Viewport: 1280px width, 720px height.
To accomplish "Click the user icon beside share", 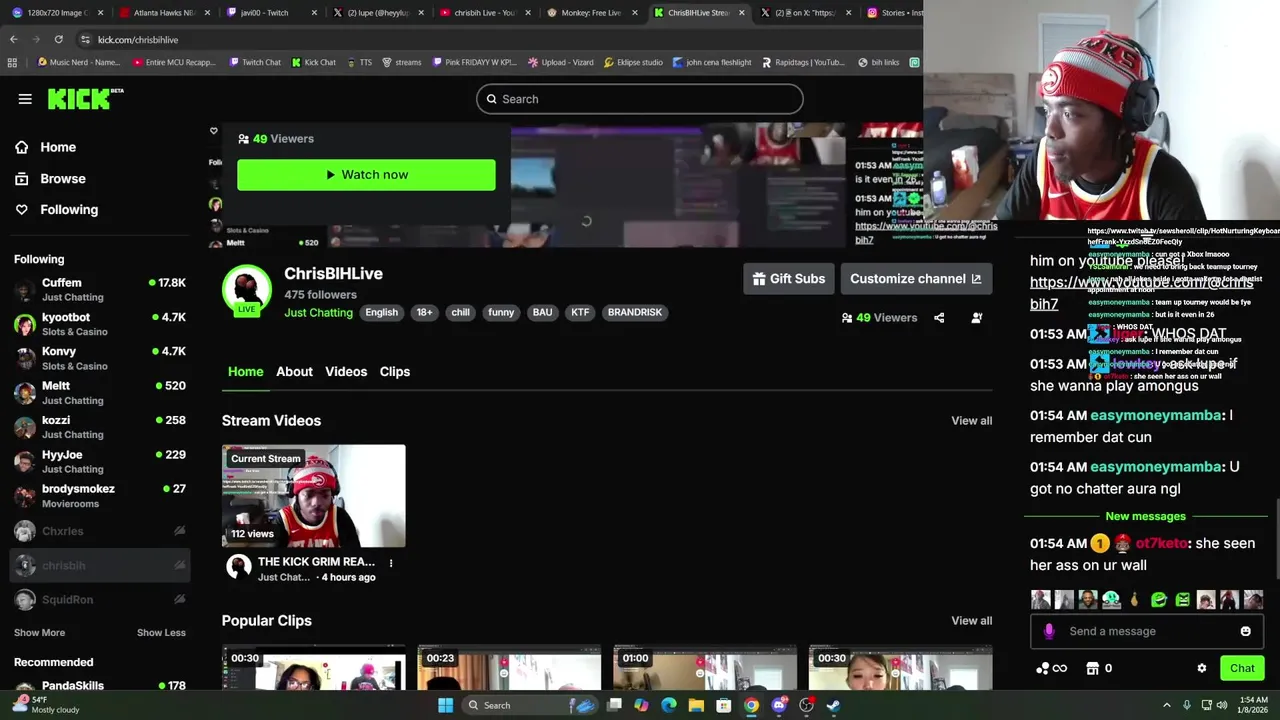I will click(x=977, y=318).
